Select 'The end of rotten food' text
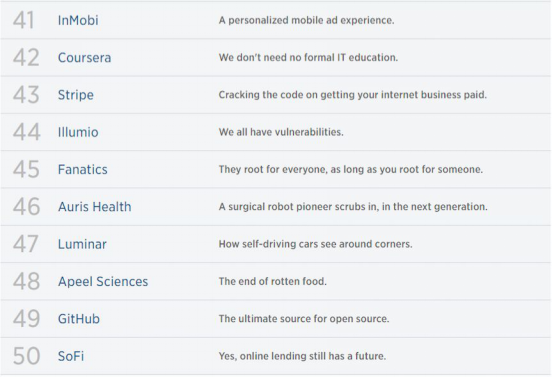 tap(273, 282)
